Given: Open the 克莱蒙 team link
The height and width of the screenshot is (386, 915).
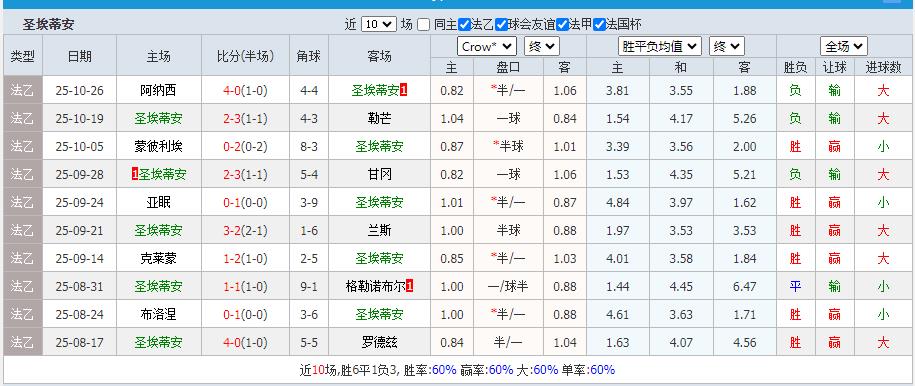Looking at the screenshot, I should [158, 259].
